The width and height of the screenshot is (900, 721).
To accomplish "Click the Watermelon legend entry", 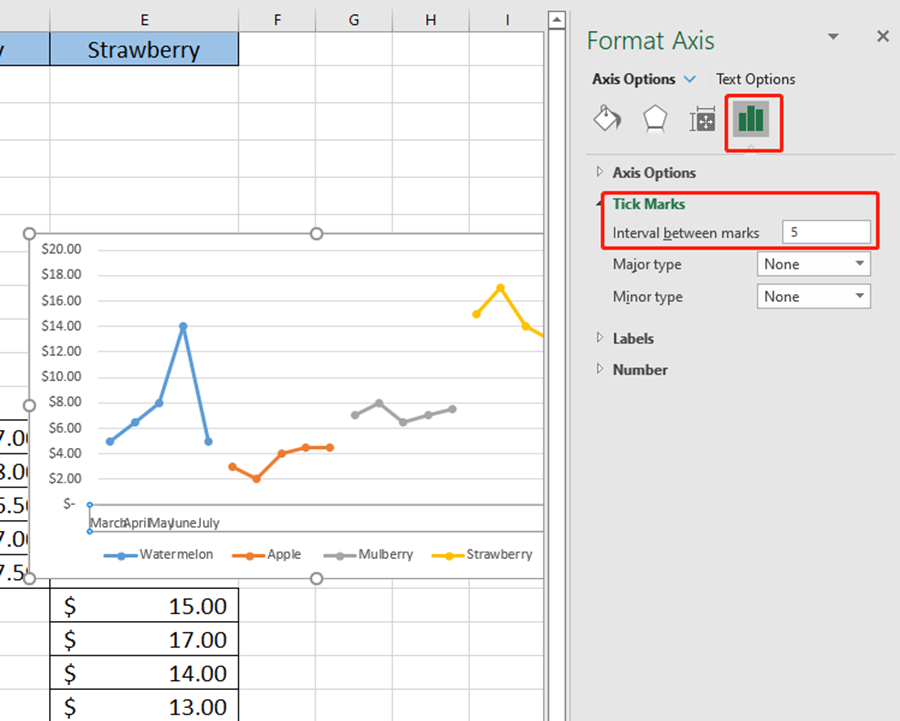I will click(x=158, y=555).
